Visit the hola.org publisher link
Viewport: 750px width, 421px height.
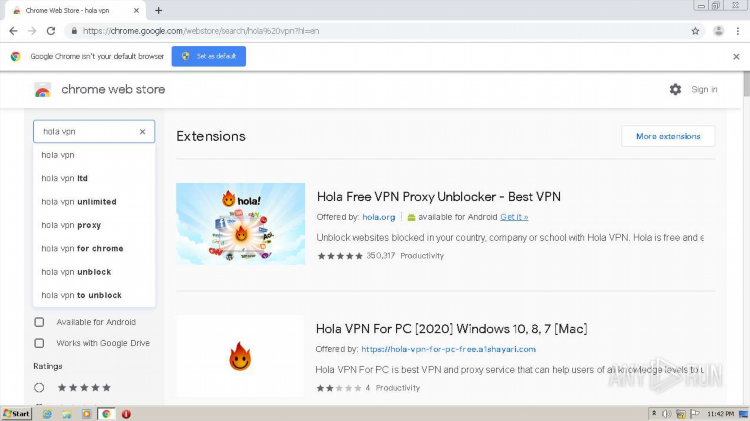coord(378,217)
